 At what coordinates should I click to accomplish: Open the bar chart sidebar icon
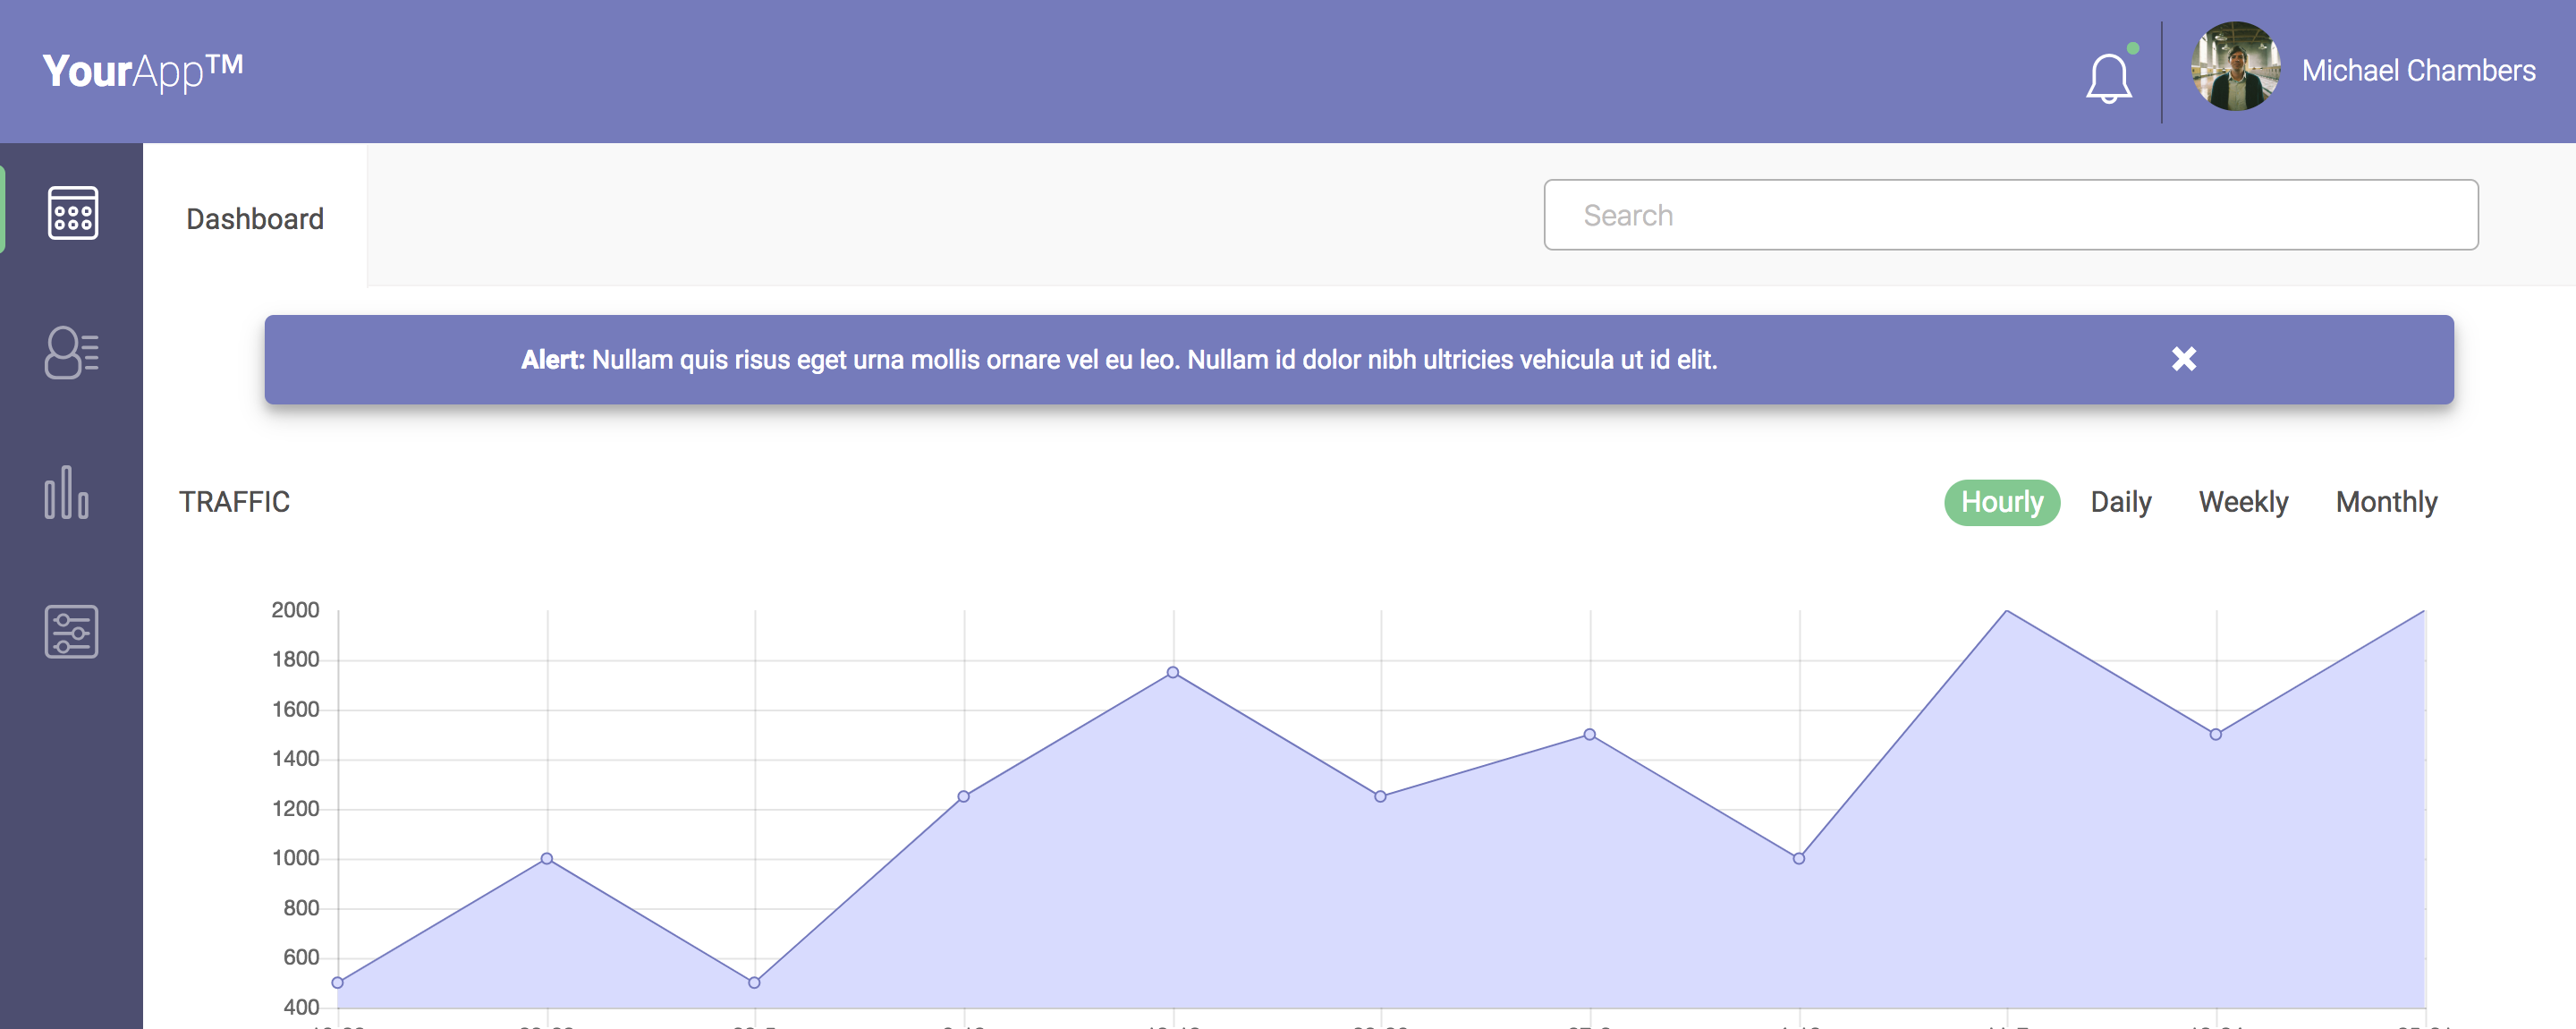pos(67,492)
